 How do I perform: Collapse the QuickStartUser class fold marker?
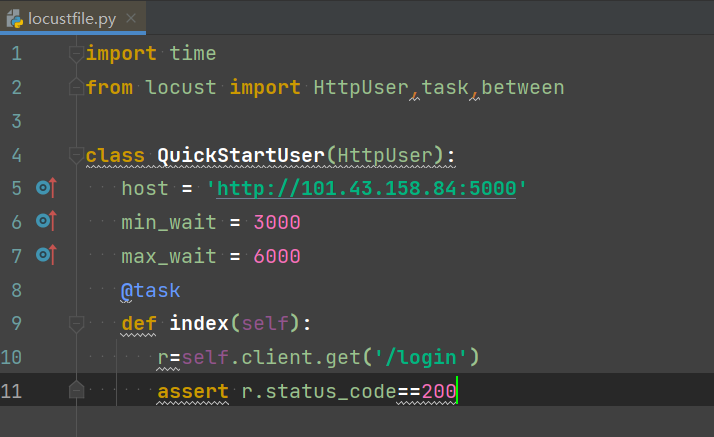(74, 155)
